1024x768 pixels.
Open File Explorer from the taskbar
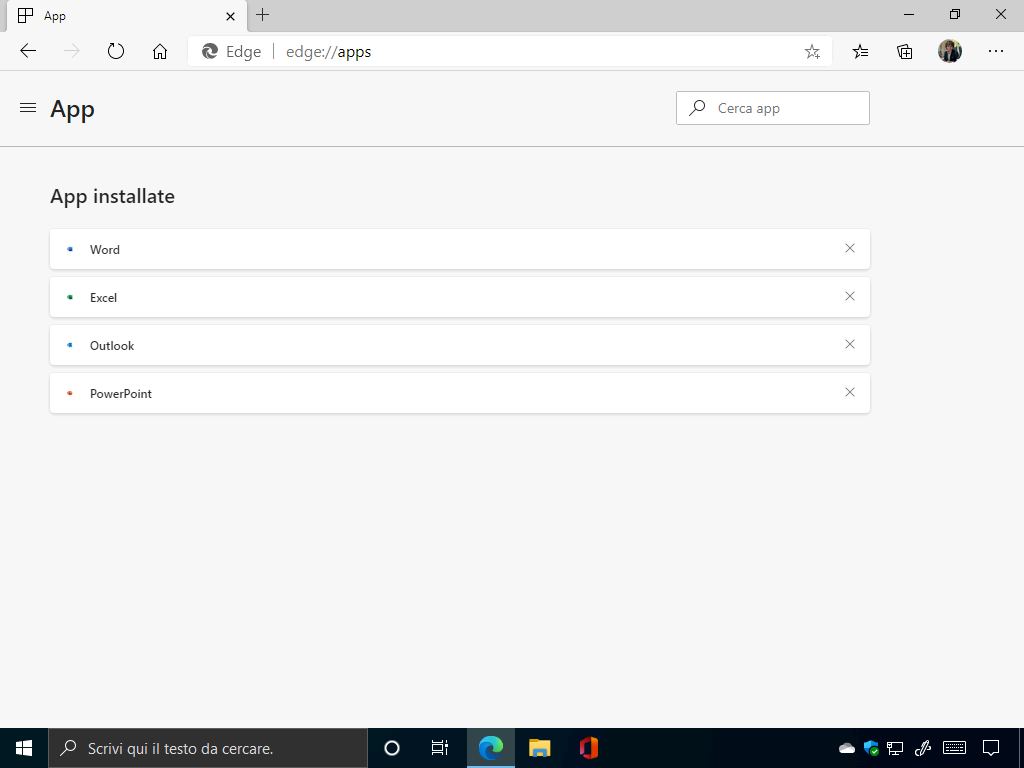coord(539,748)
